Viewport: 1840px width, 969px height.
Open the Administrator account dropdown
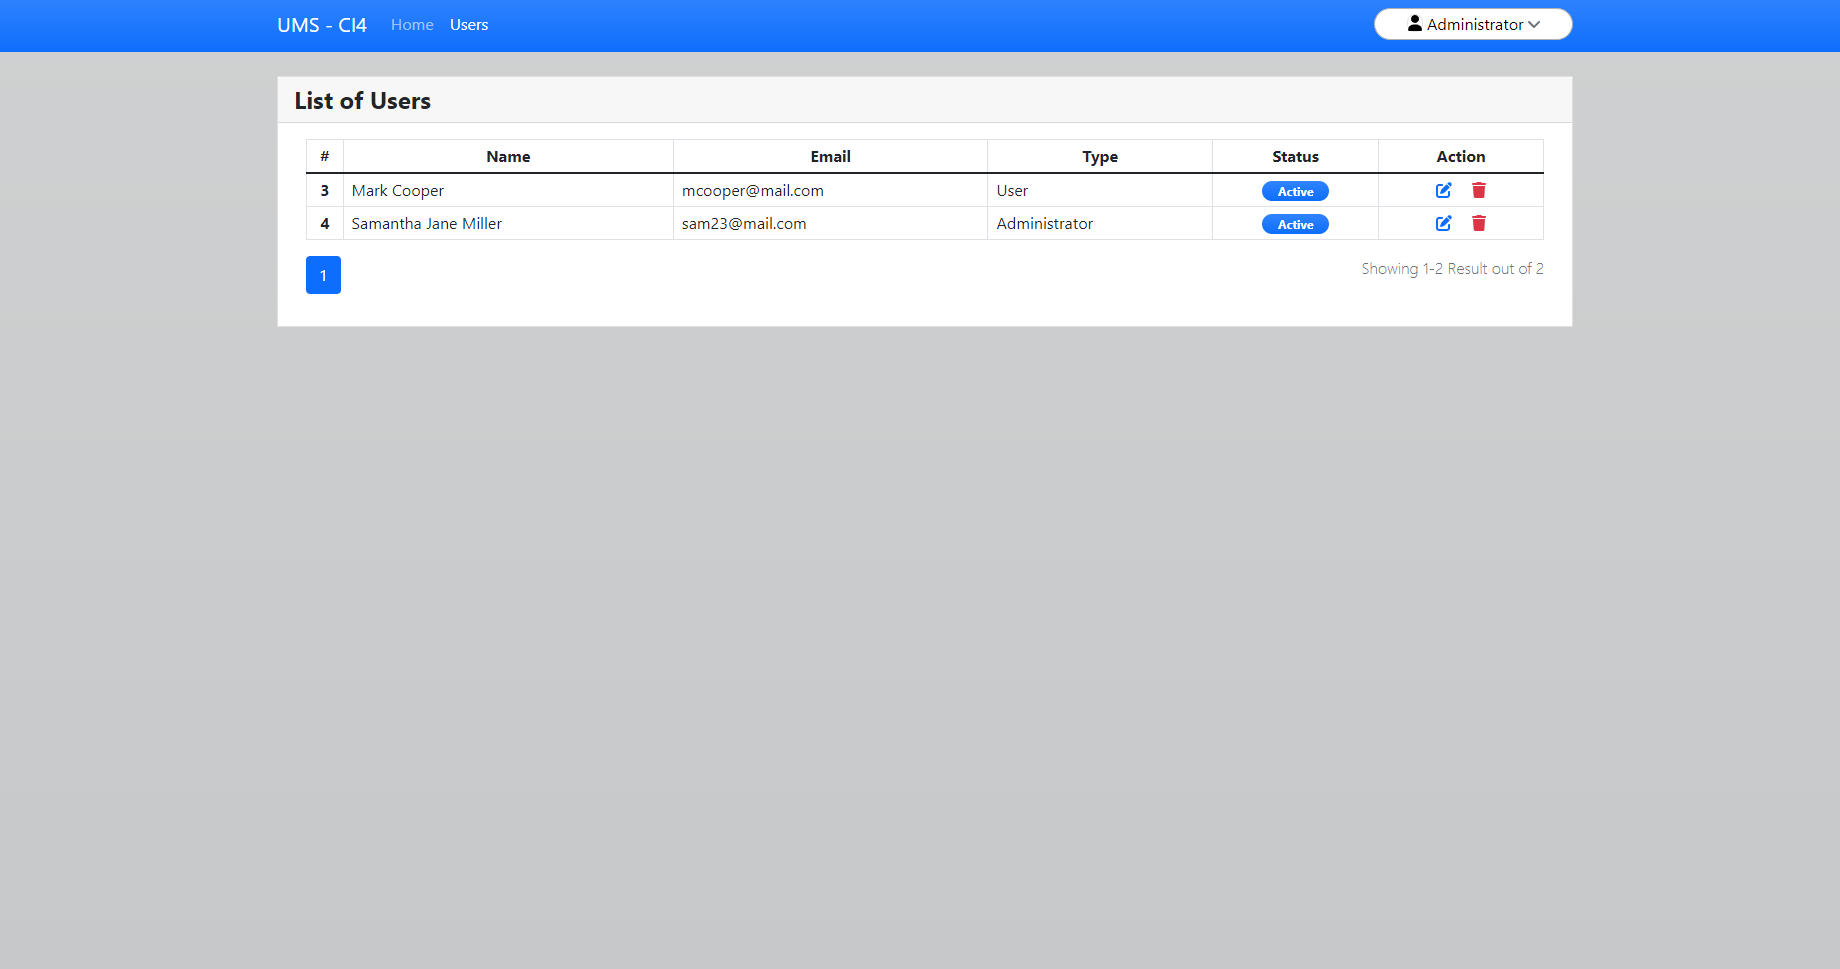click(1473, 24)
